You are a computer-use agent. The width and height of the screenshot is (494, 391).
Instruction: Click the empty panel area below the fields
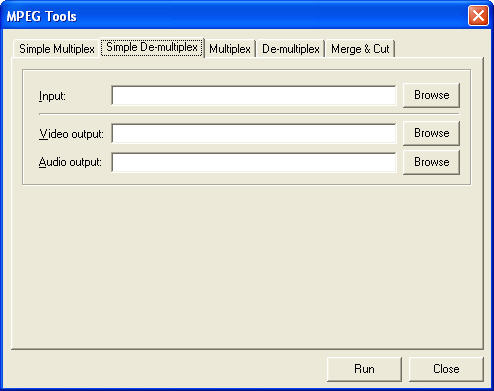[x=247, y=267]
